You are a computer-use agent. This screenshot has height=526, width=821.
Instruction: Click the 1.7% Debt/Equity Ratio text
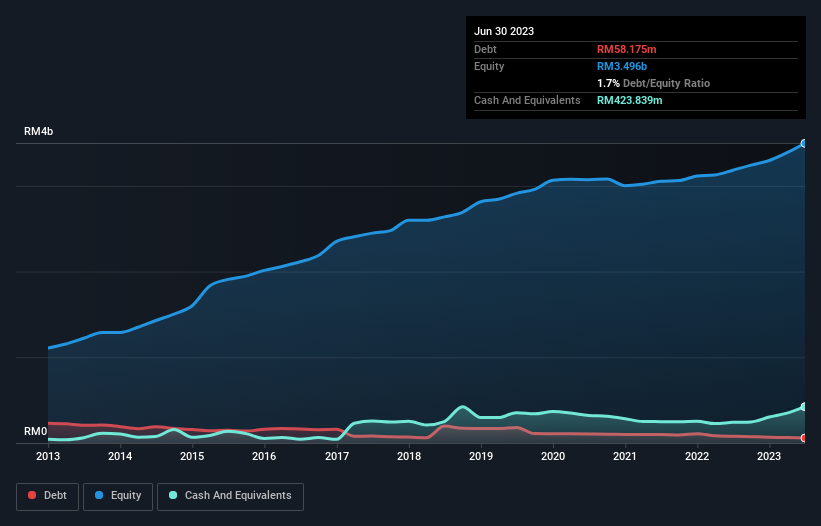pos(653,83)
